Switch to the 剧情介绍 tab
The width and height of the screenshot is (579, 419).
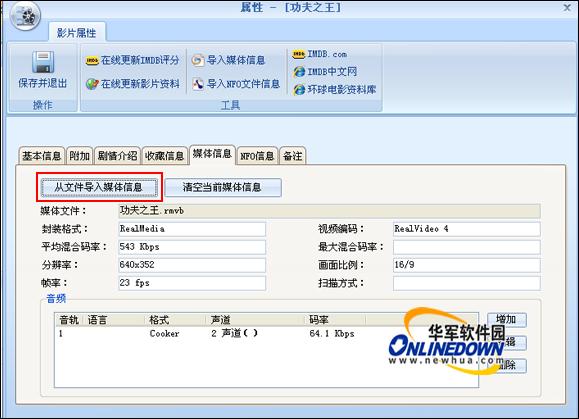(x=117, y=156)
